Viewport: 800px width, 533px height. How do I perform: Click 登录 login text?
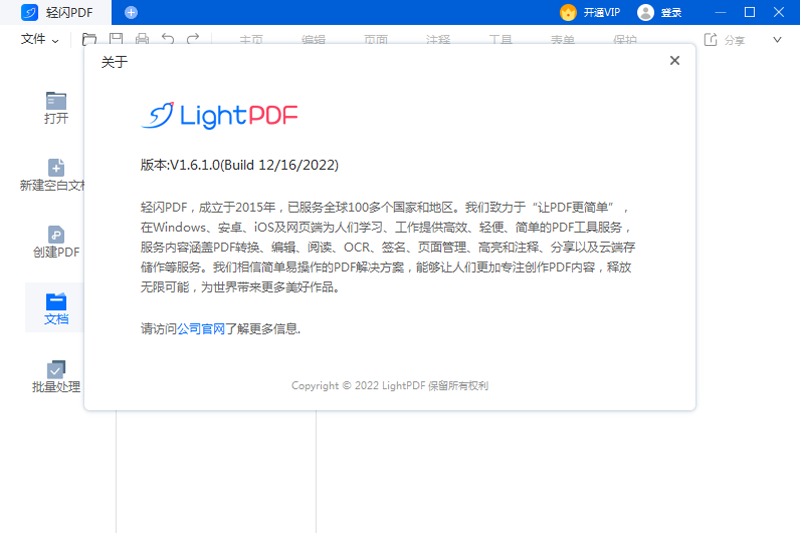(671, 13)
